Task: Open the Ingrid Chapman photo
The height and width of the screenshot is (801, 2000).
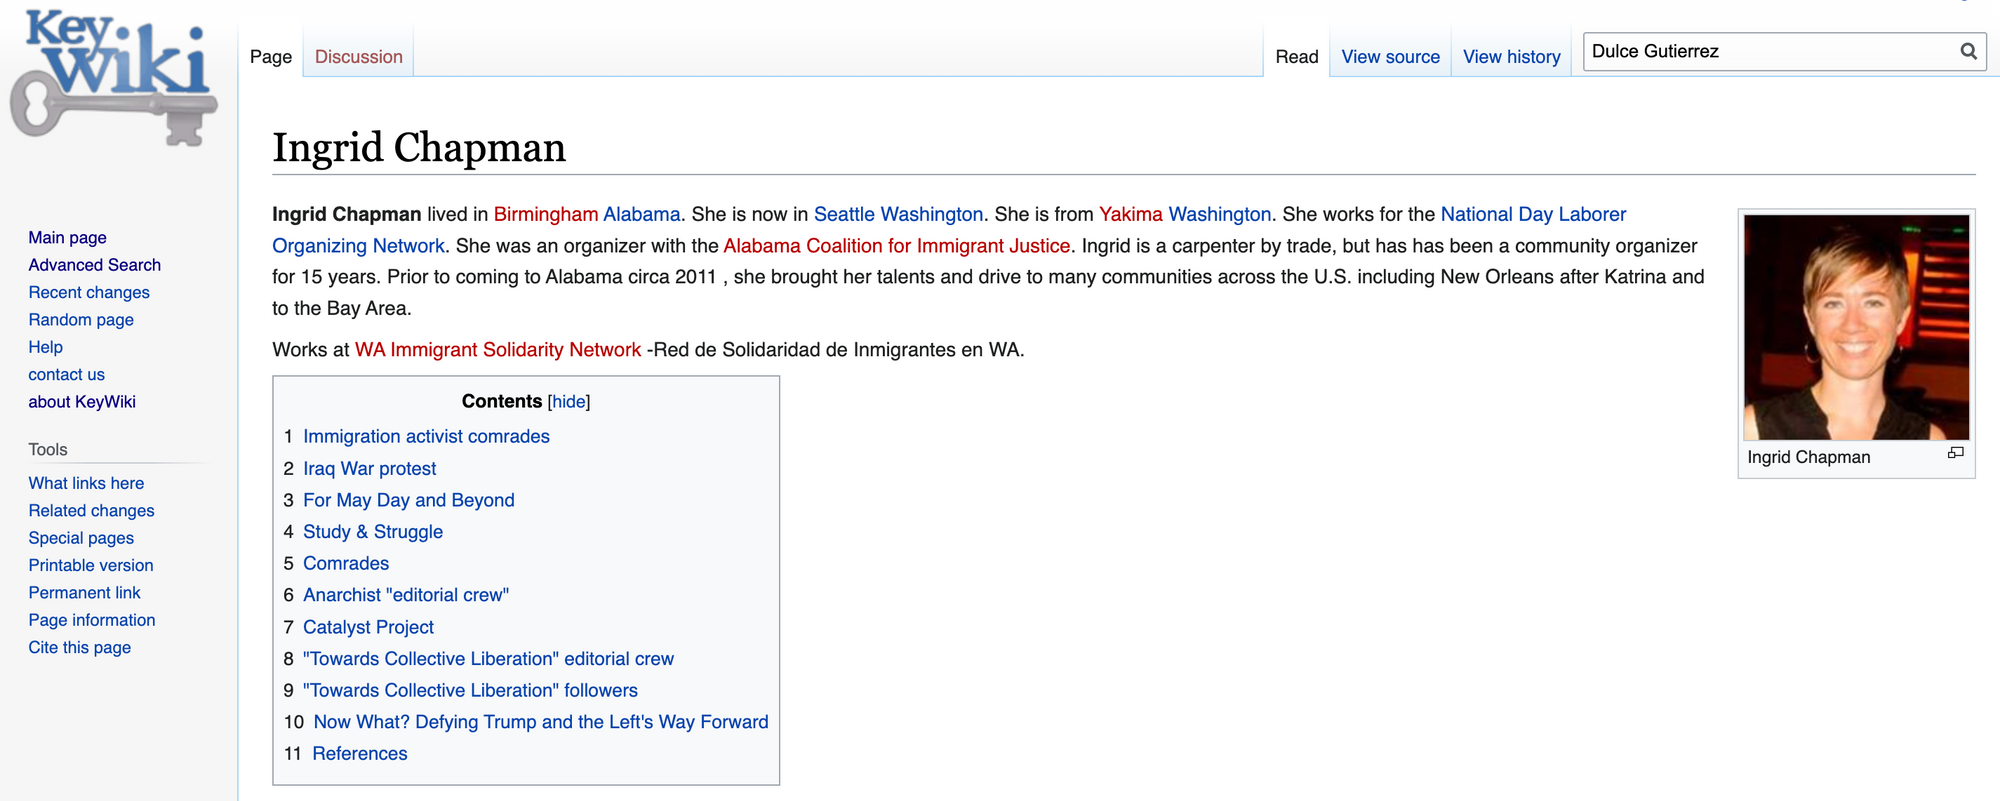Action: (1856, 327)
